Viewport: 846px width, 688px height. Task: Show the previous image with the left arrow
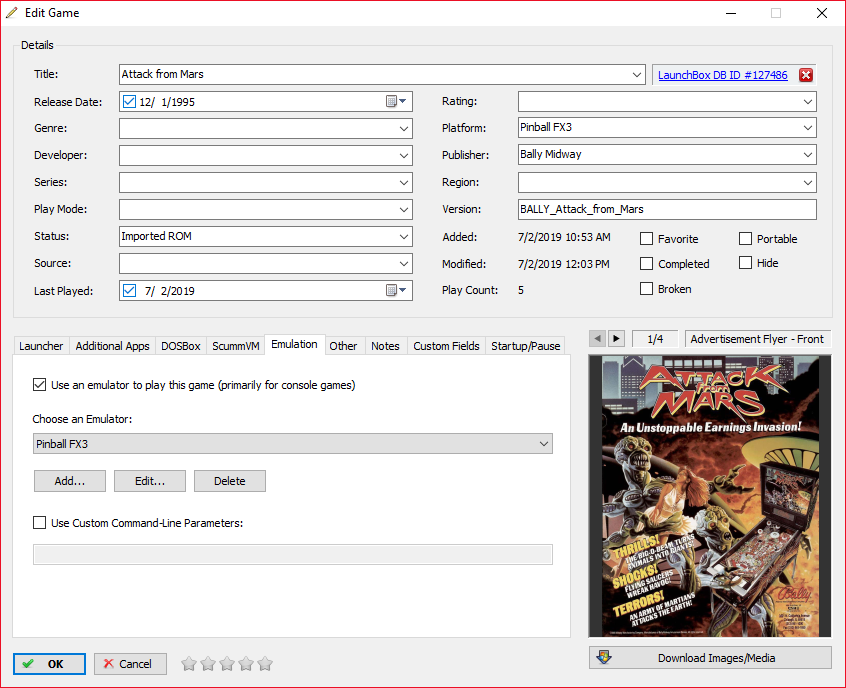[x=597, y=339]
